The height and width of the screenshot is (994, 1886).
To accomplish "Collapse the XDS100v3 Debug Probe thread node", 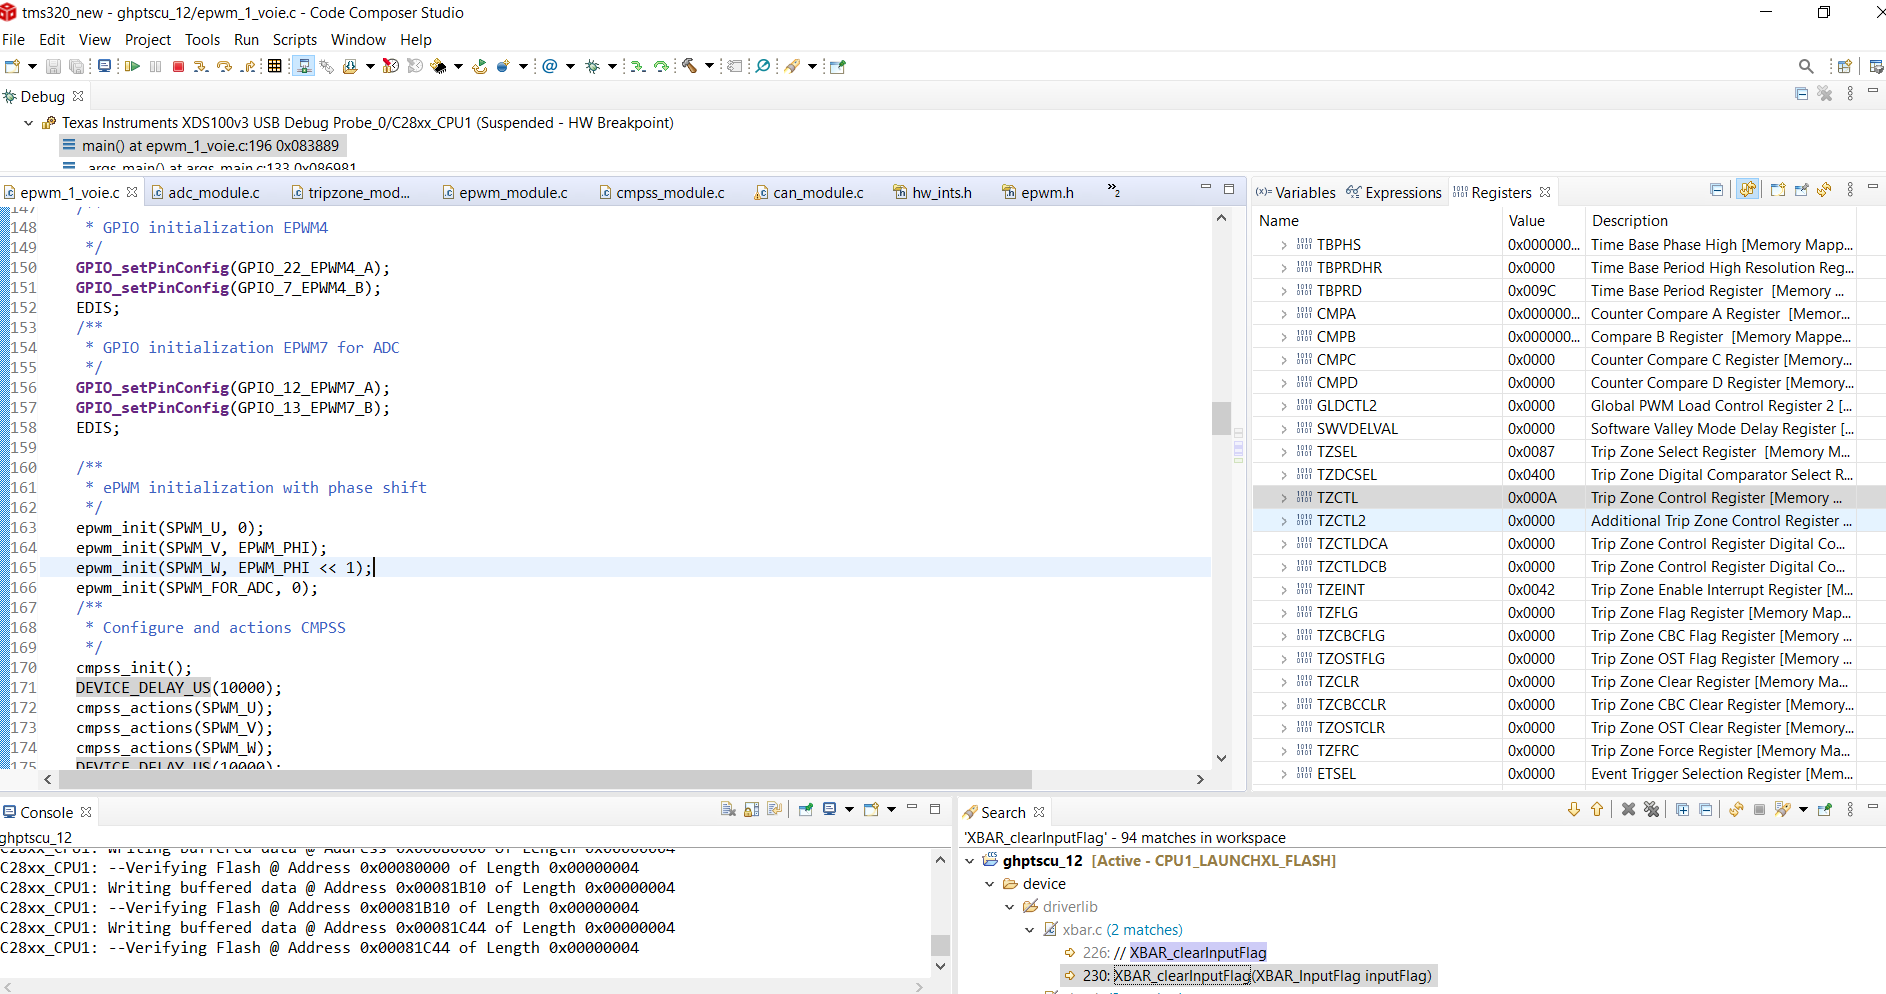I will 29,123.
